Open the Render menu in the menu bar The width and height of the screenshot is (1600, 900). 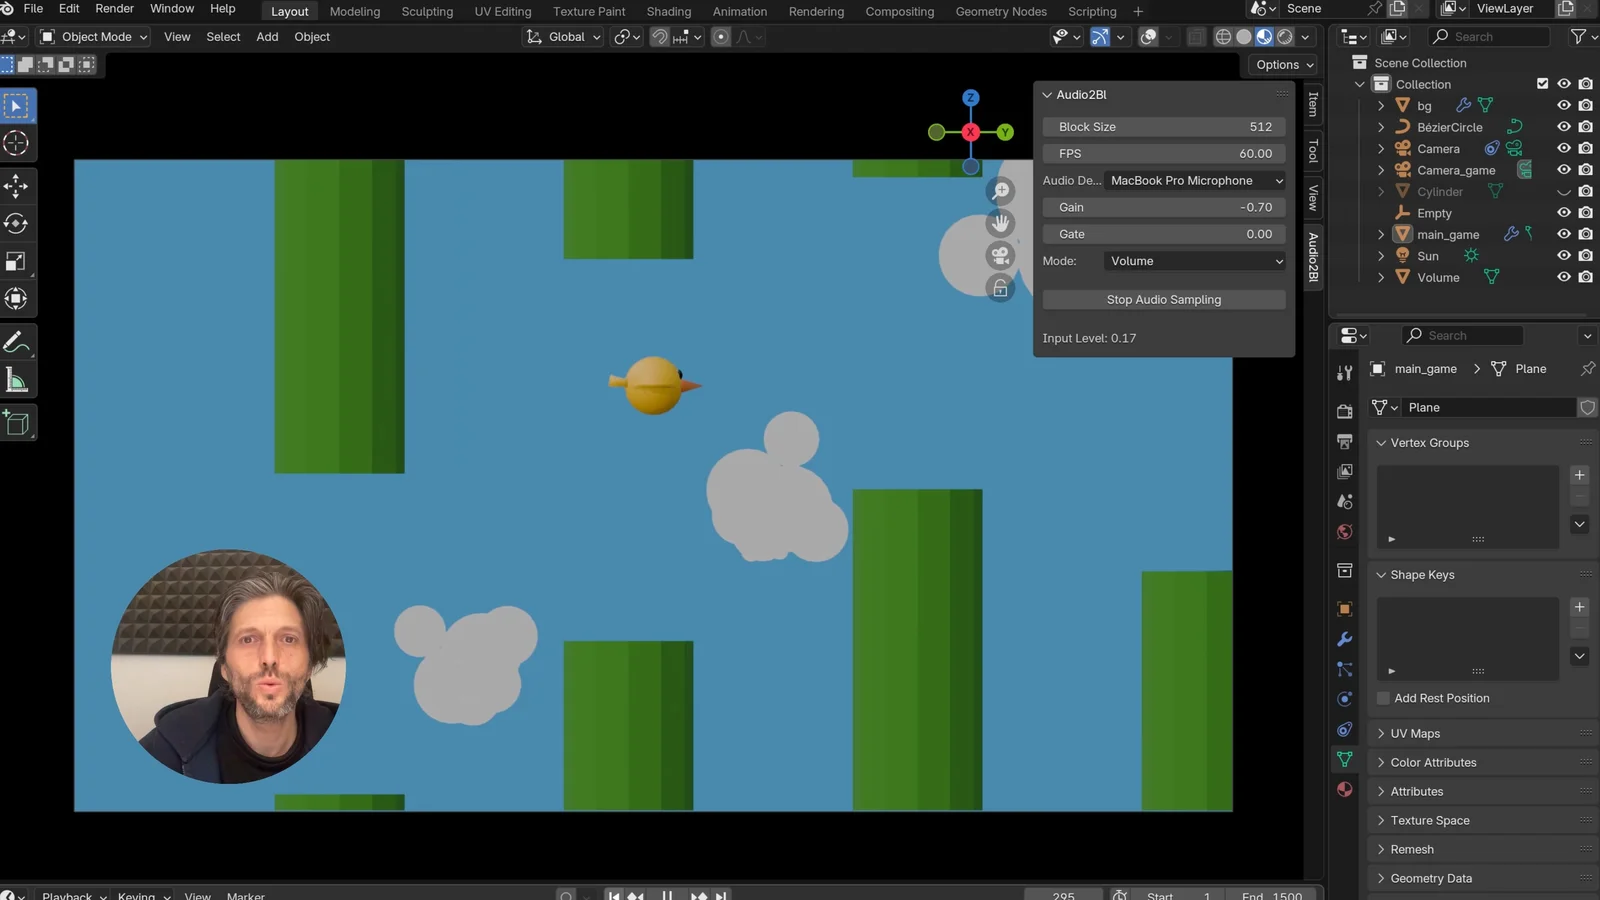[x=114, y=9]
